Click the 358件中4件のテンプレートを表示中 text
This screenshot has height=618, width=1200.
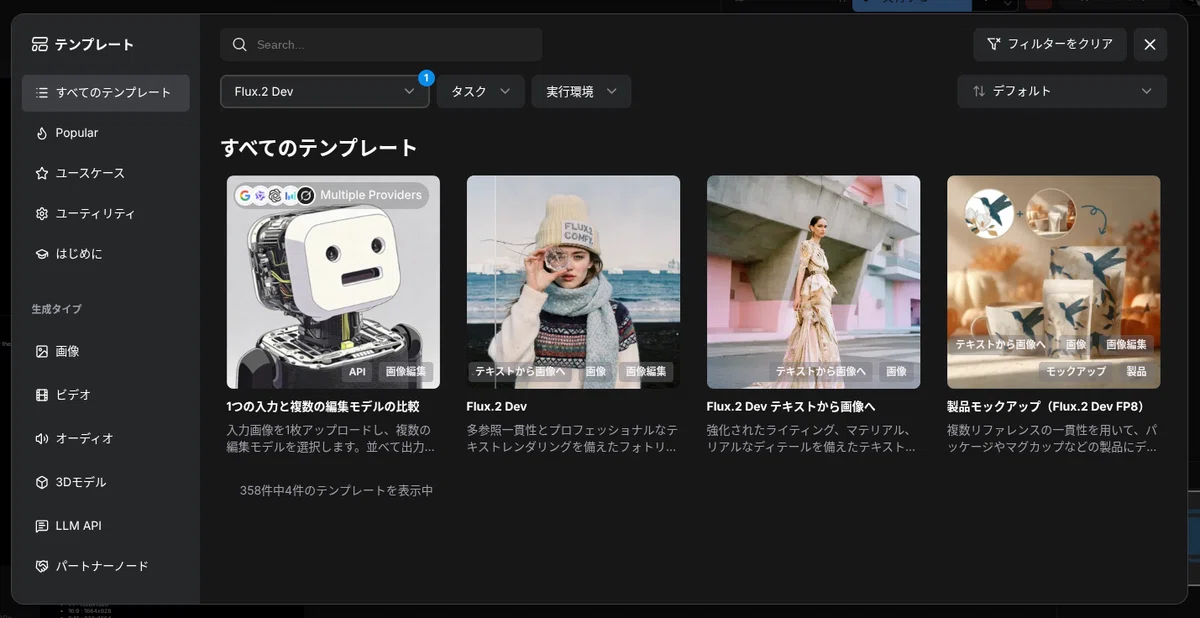pos(336,491)
